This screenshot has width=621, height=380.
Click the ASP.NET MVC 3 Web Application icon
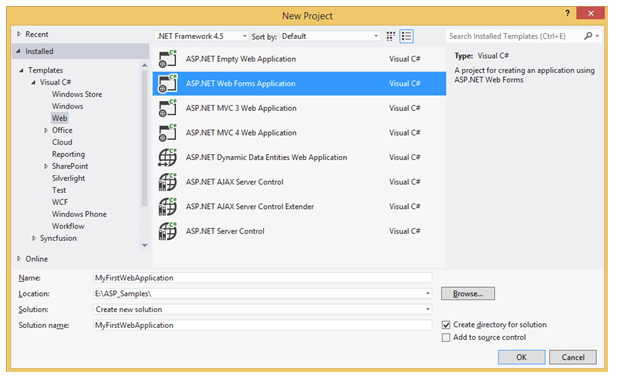[x=168, y=108]
